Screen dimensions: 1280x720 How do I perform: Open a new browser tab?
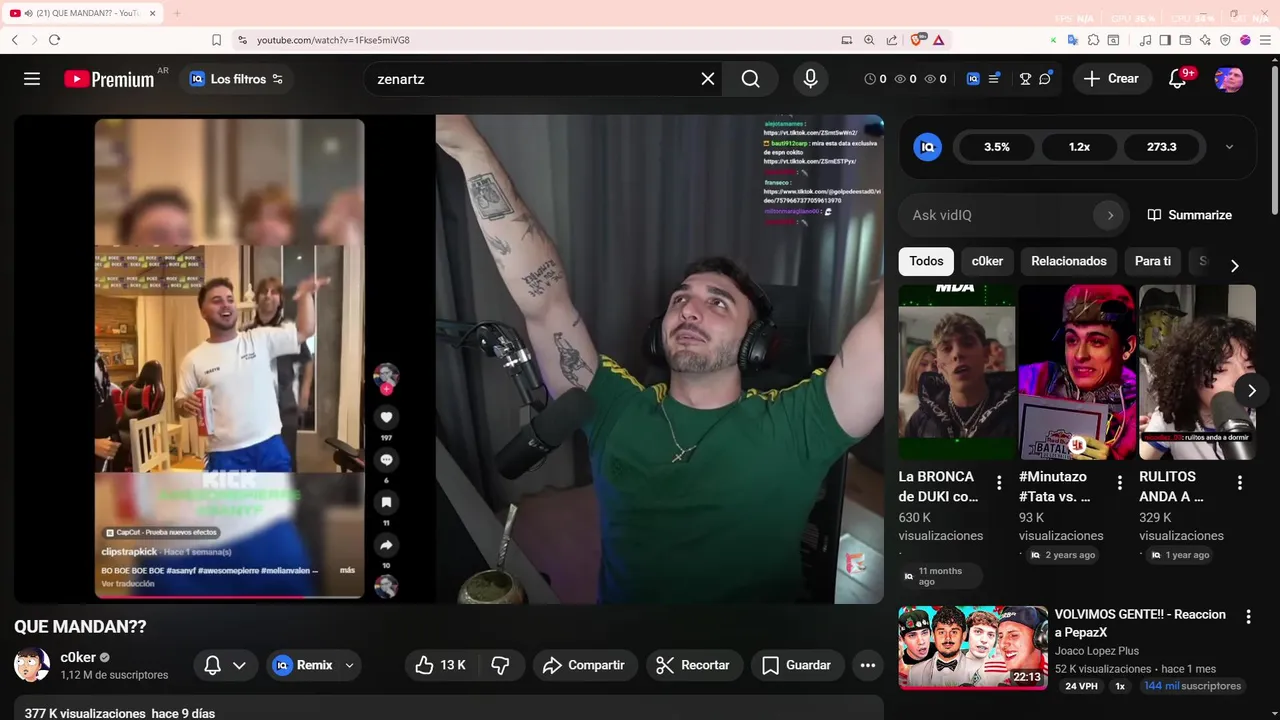(x=177, y=13)
